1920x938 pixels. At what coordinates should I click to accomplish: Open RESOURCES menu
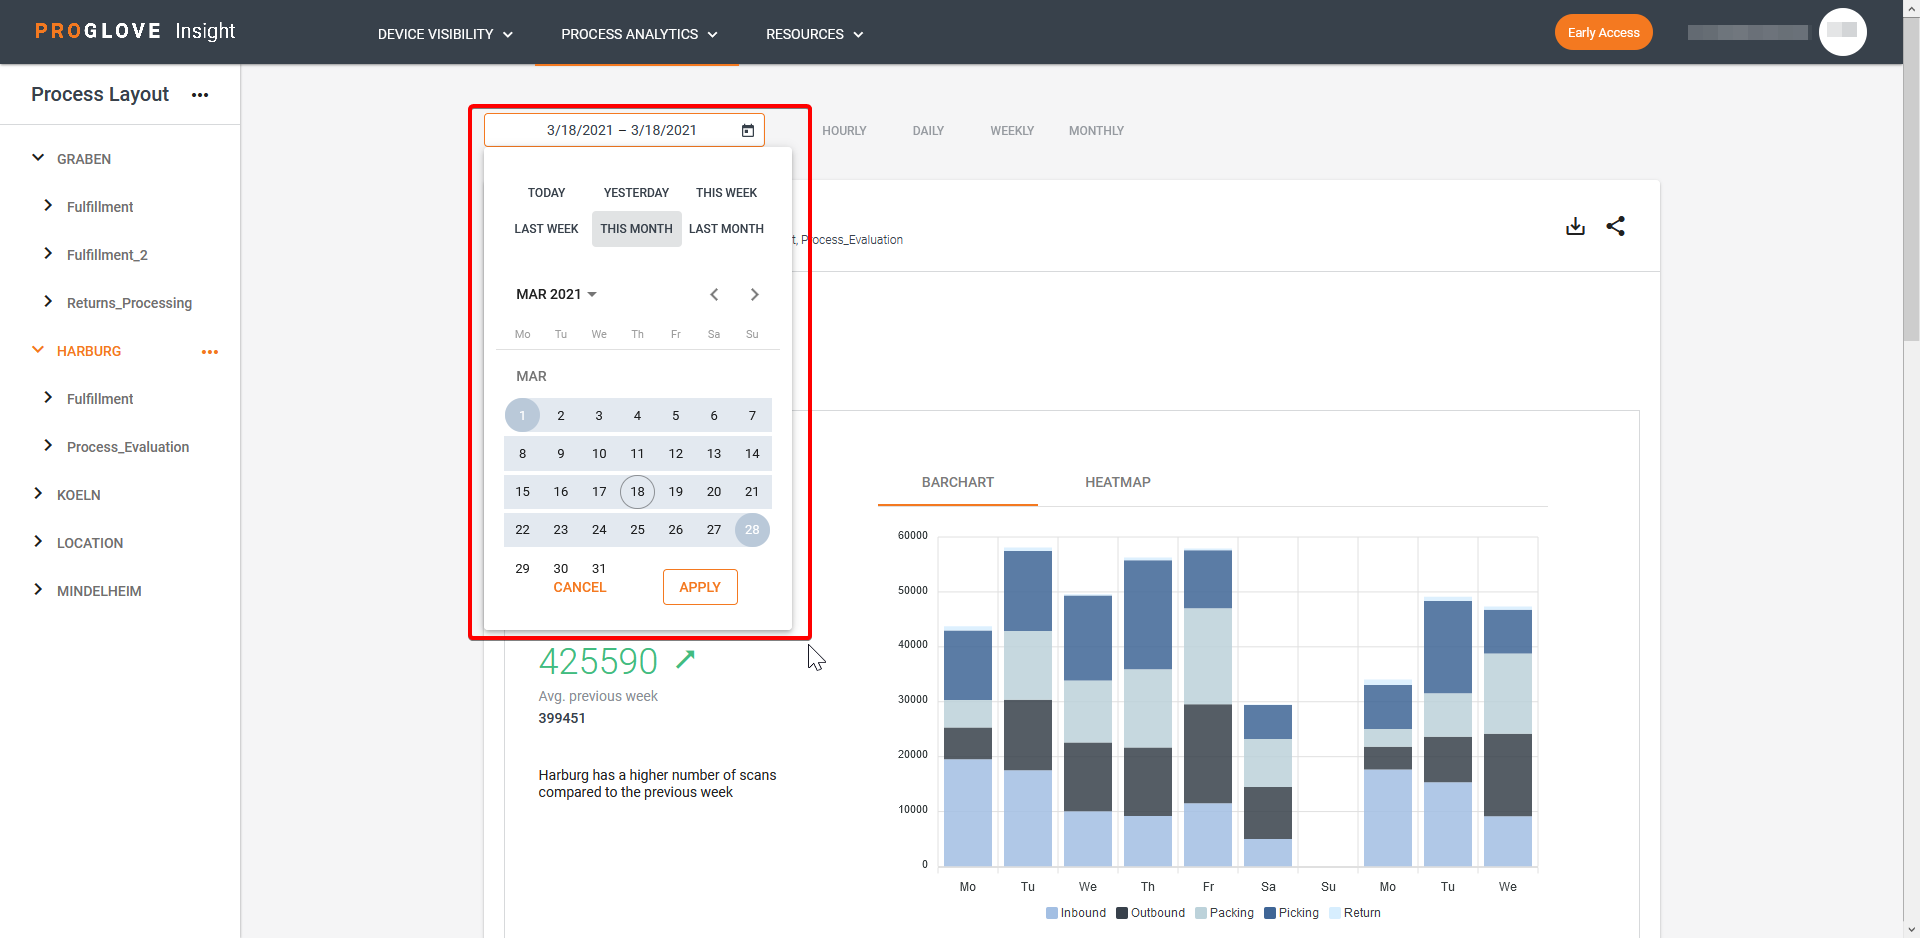coord(814,34)
